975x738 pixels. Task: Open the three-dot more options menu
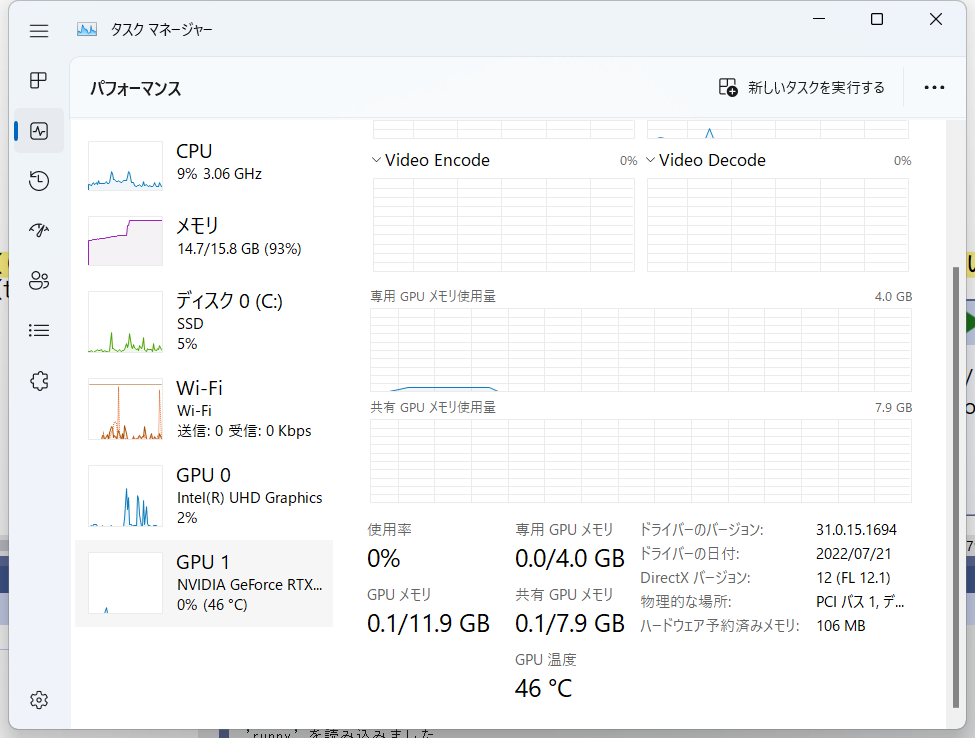934,88
